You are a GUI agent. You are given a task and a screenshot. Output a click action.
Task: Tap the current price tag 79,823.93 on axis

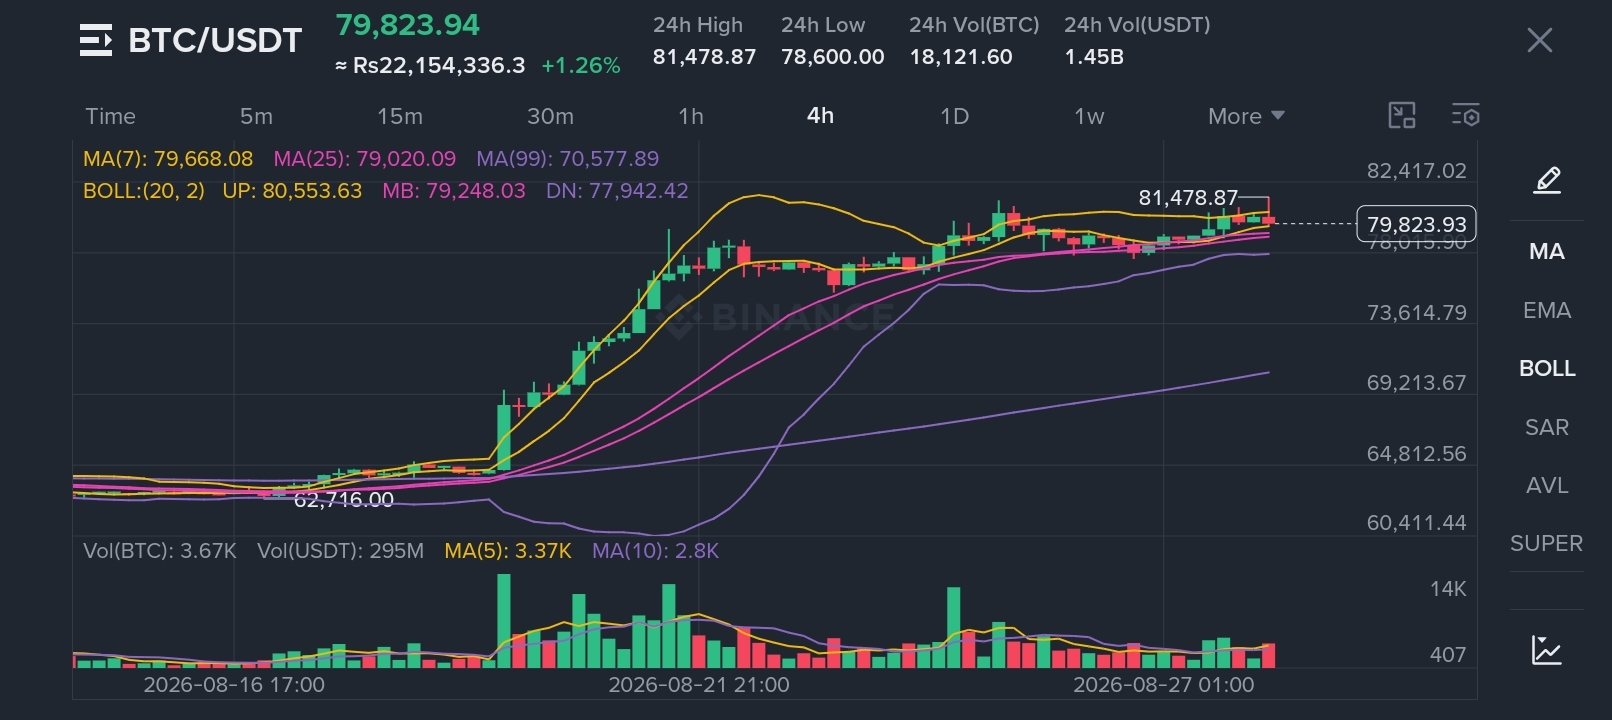coord(1416,224)
